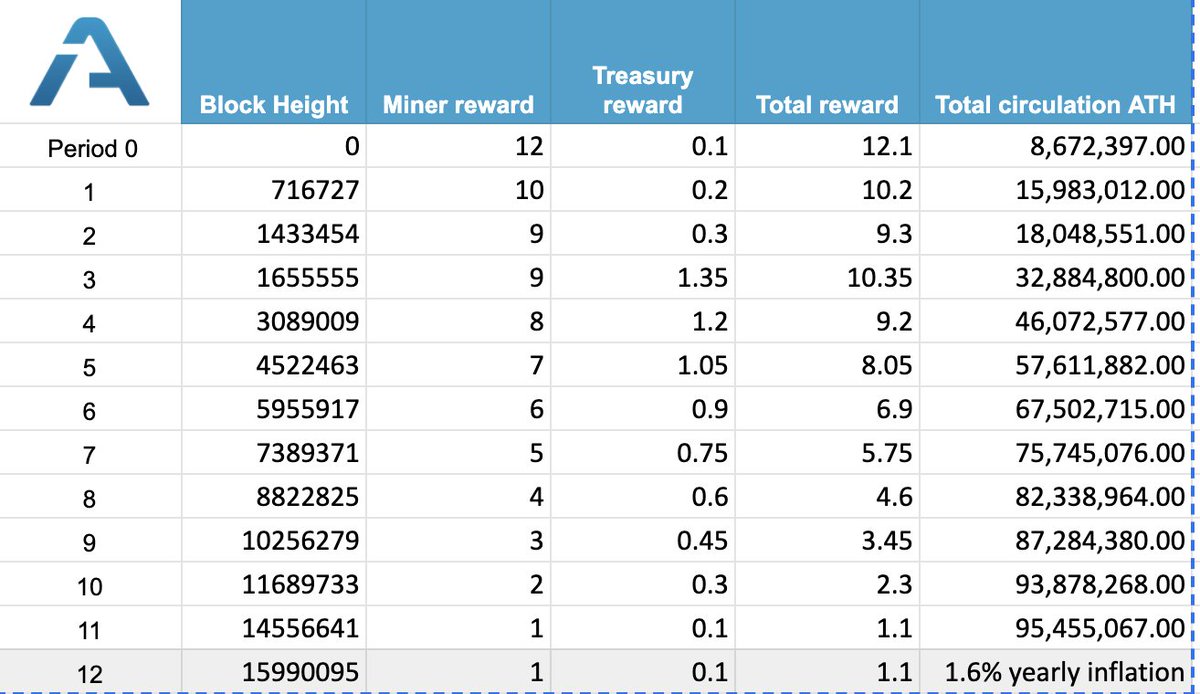
Task: Select block height cell 716727
Action: [274, 191]
